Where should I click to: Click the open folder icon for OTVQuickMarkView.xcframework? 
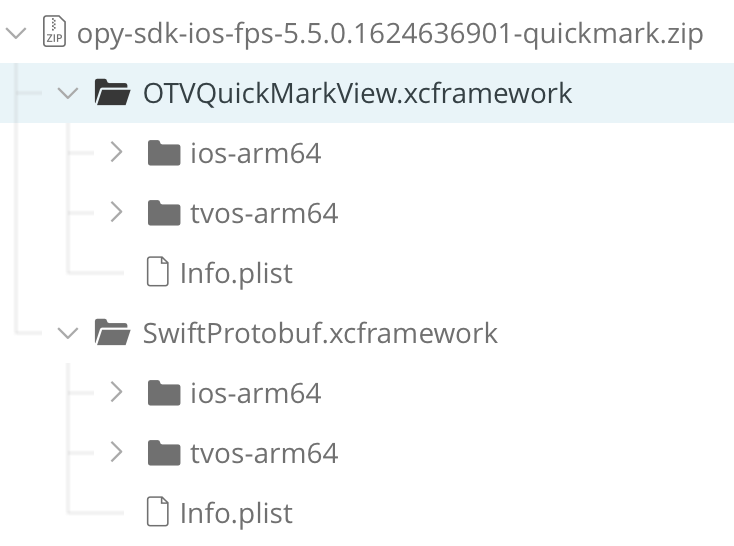(x=114, y=93)
